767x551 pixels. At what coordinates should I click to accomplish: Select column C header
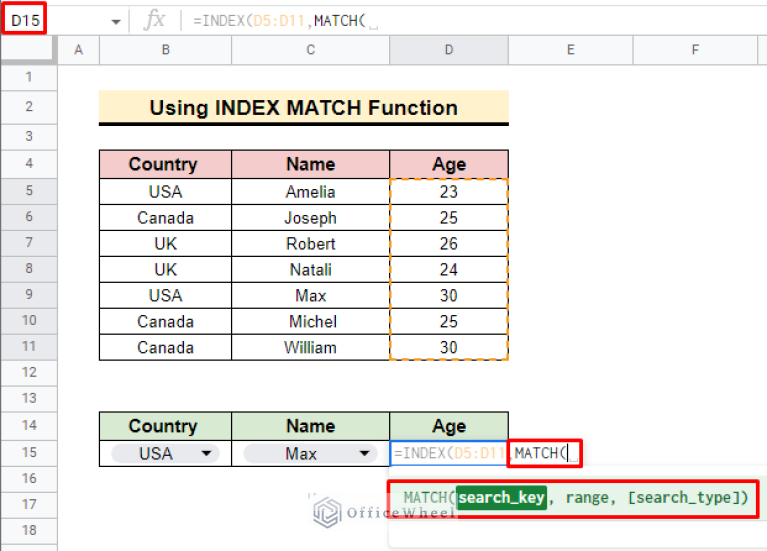point(311,49)
